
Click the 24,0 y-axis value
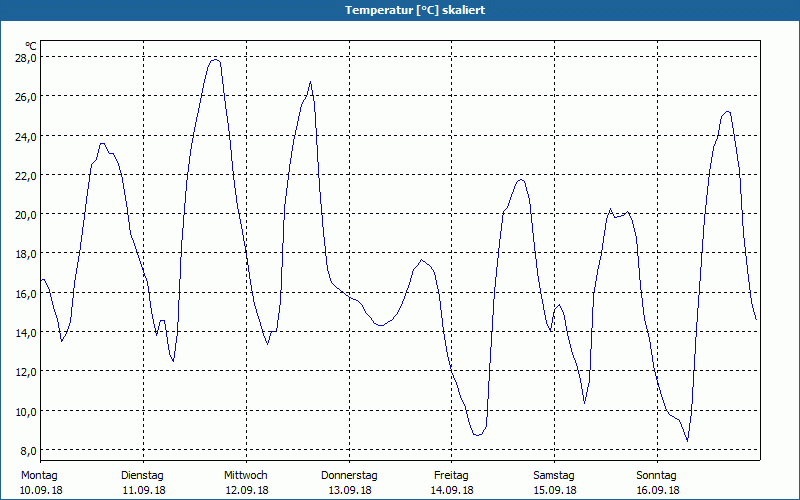pyautogui.click(x=26, y=136)
